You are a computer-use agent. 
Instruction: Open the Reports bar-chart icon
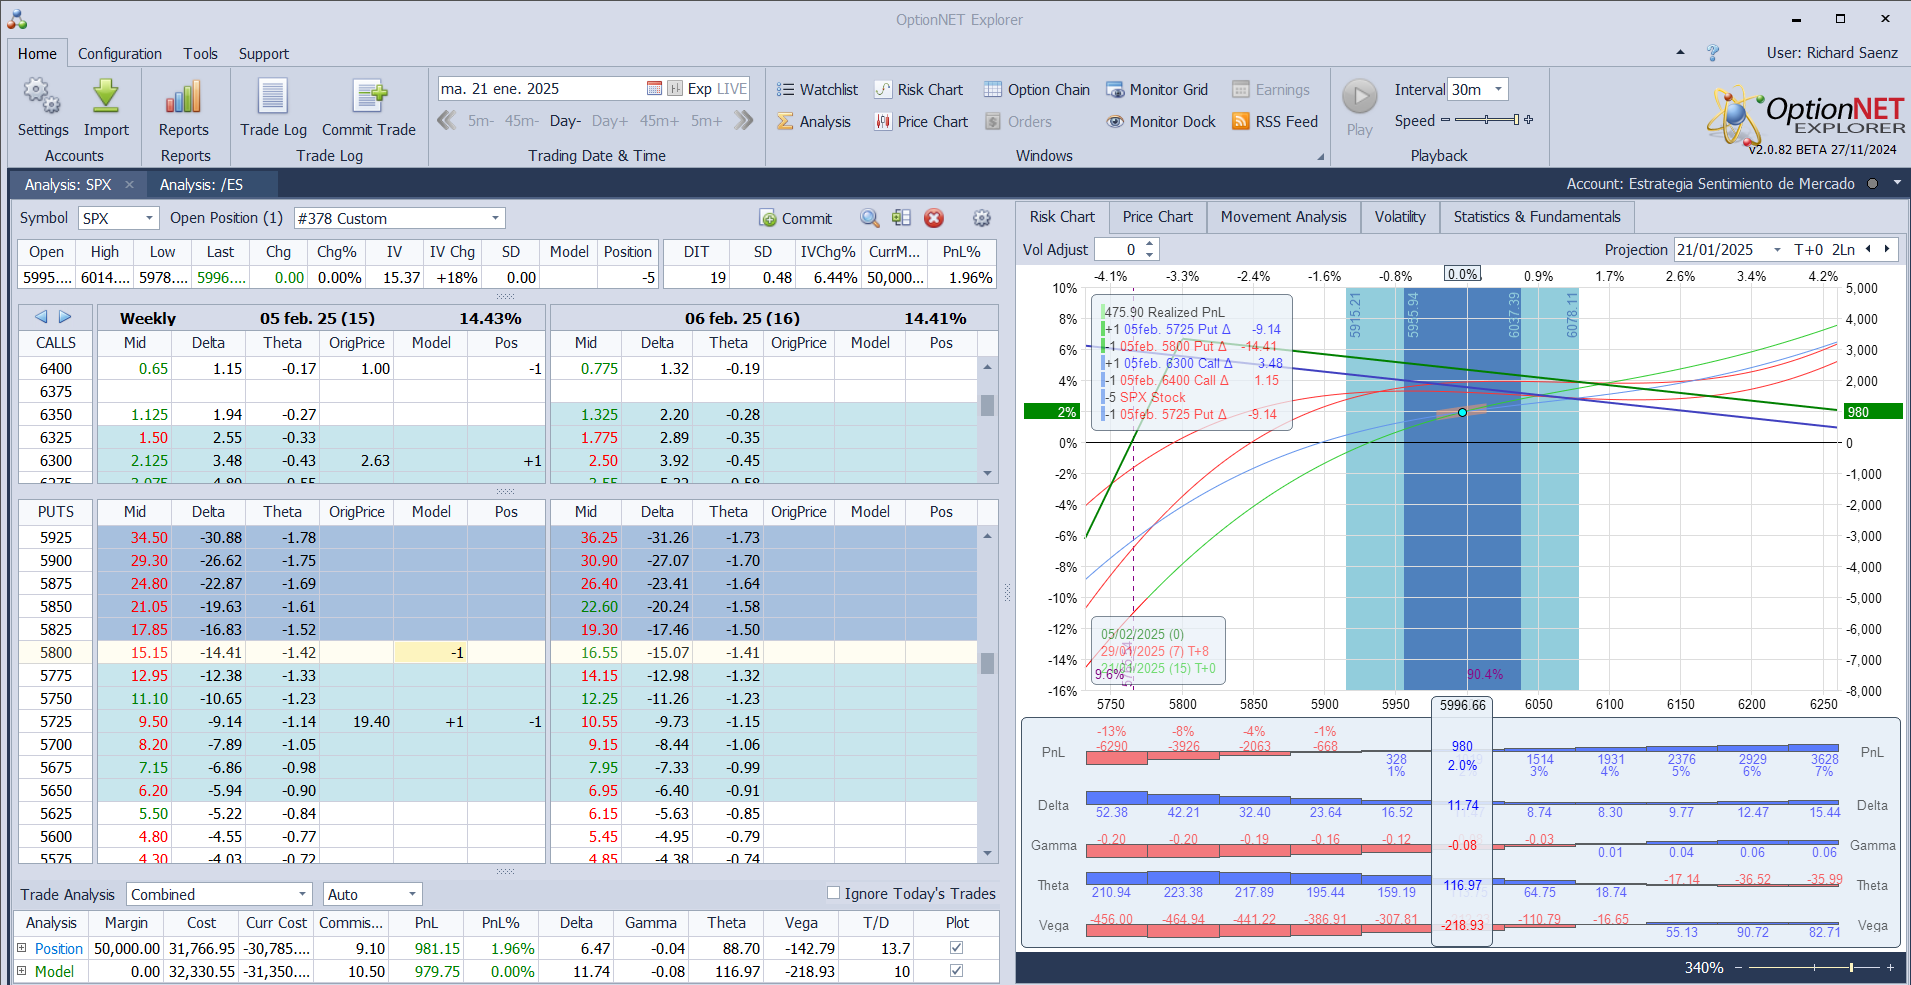(x=184, y=97)
